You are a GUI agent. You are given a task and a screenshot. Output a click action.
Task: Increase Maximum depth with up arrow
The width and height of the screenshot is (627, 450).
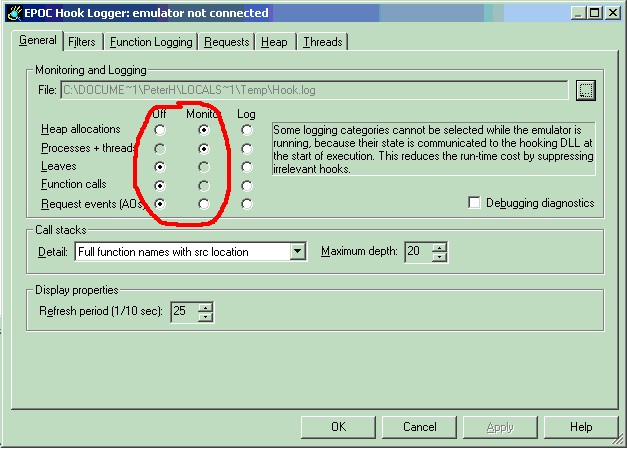click(x=439, y=248)
